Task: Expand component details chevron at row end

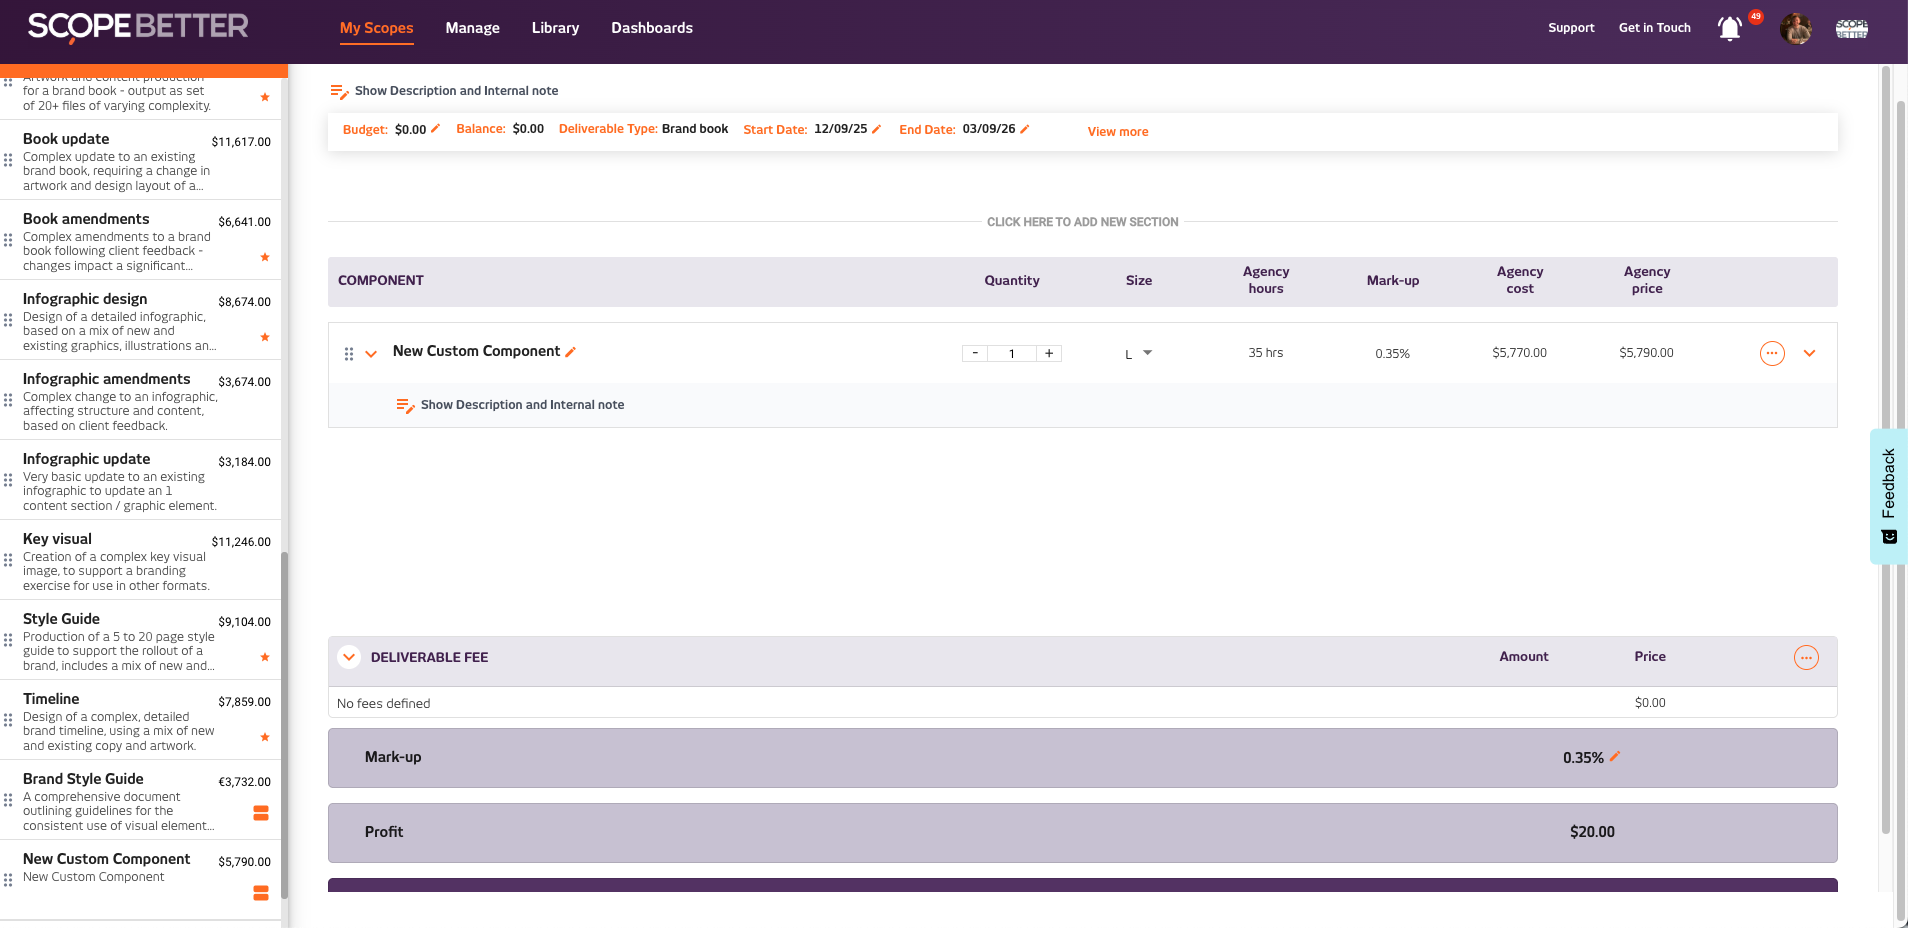Action: point(1809,353)
